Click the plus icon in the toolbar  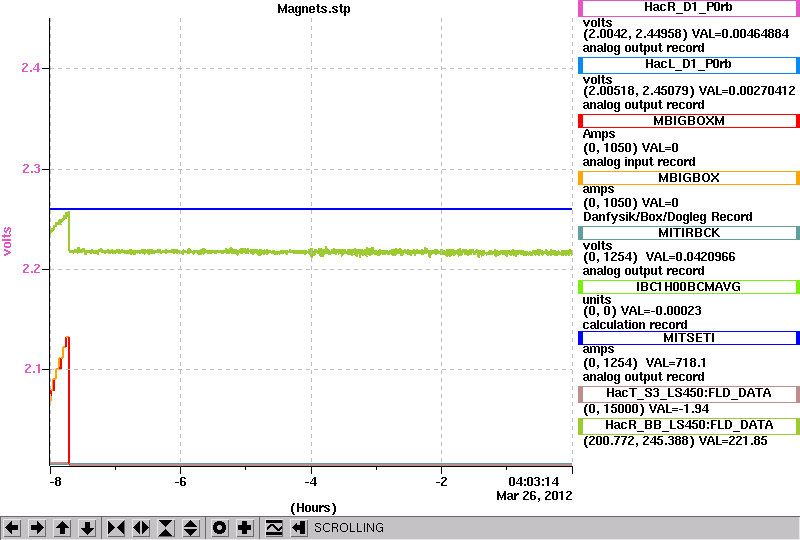(x=245, y=528)
